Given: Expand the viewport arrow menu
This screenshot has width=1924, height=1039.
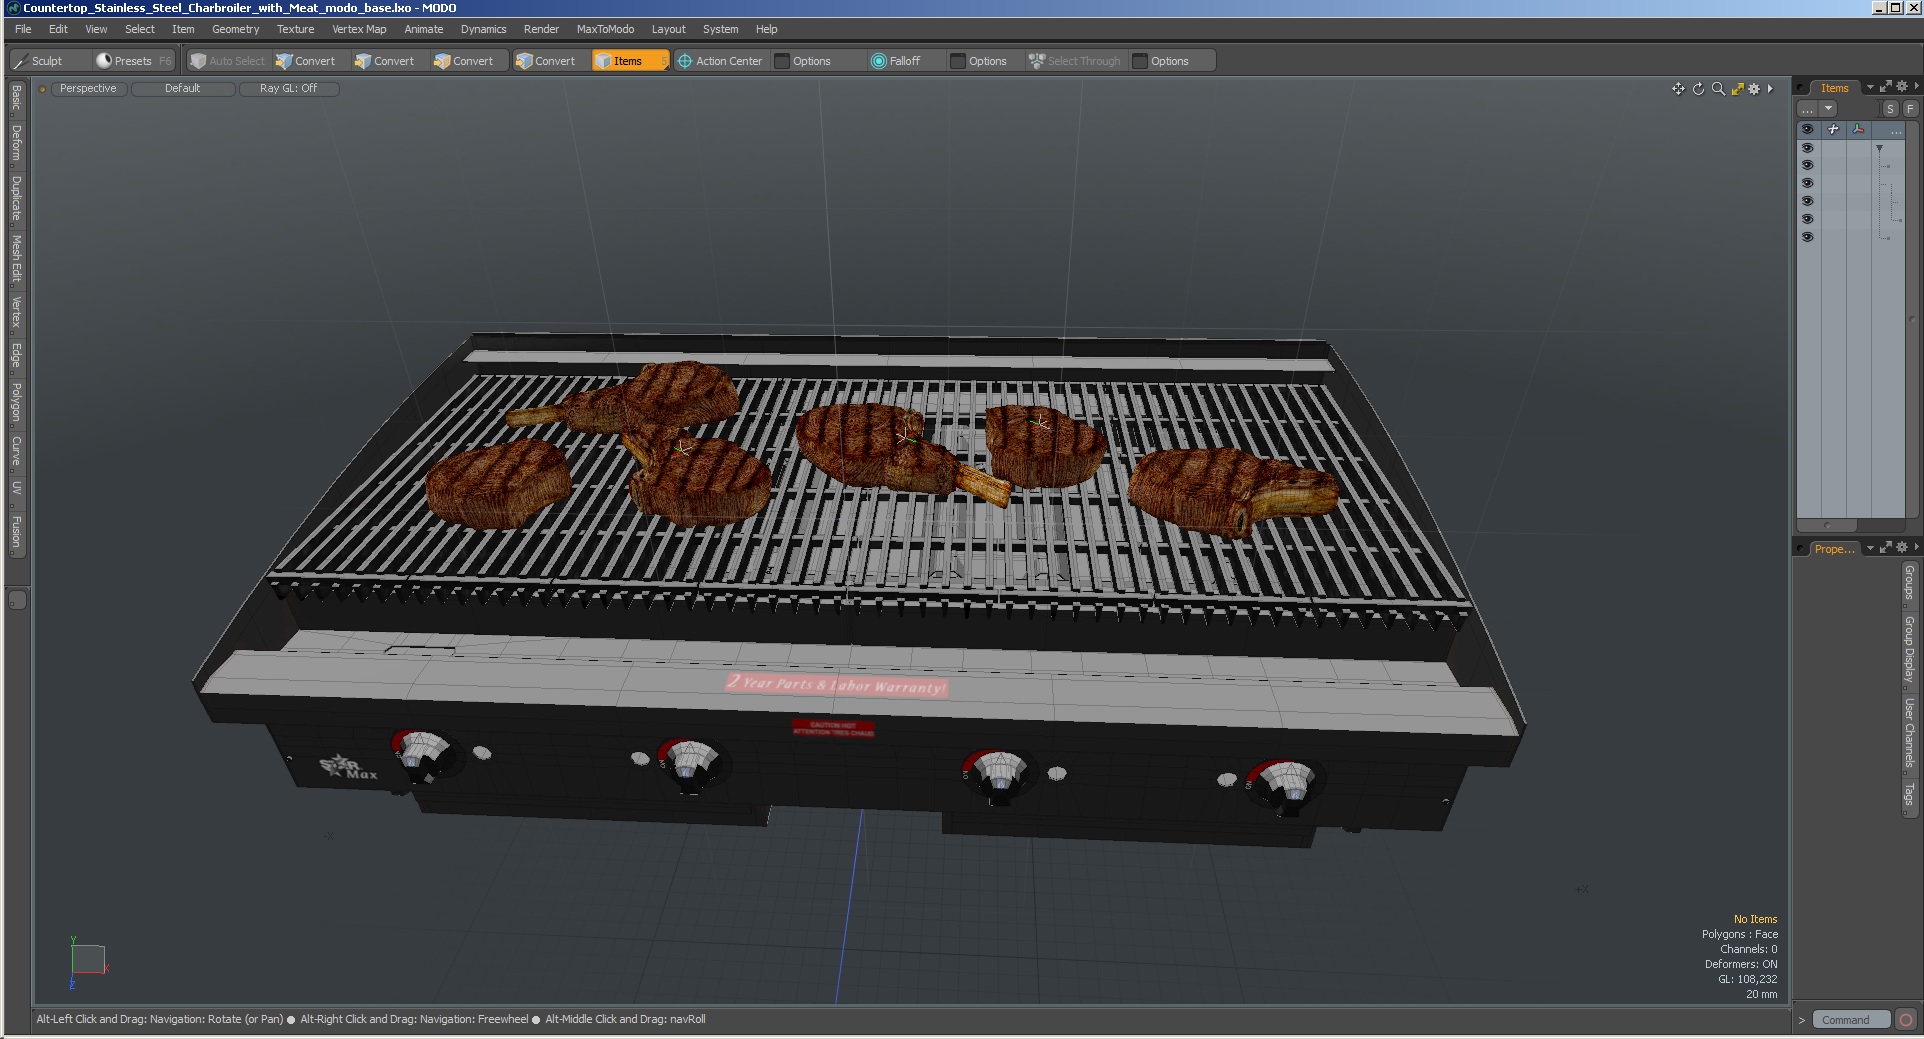Looking at the screenshot, I should (x=1770, y=89).
